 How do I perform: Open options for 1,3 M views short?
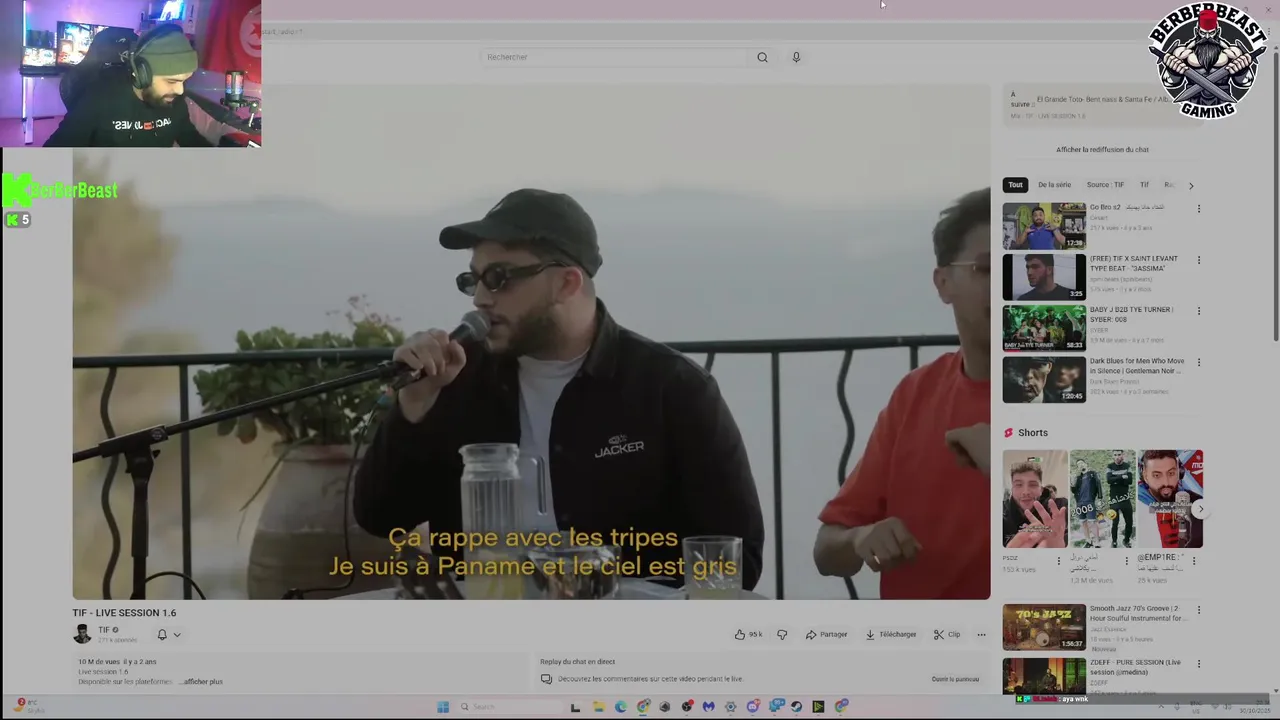[x=1126, y=561]
